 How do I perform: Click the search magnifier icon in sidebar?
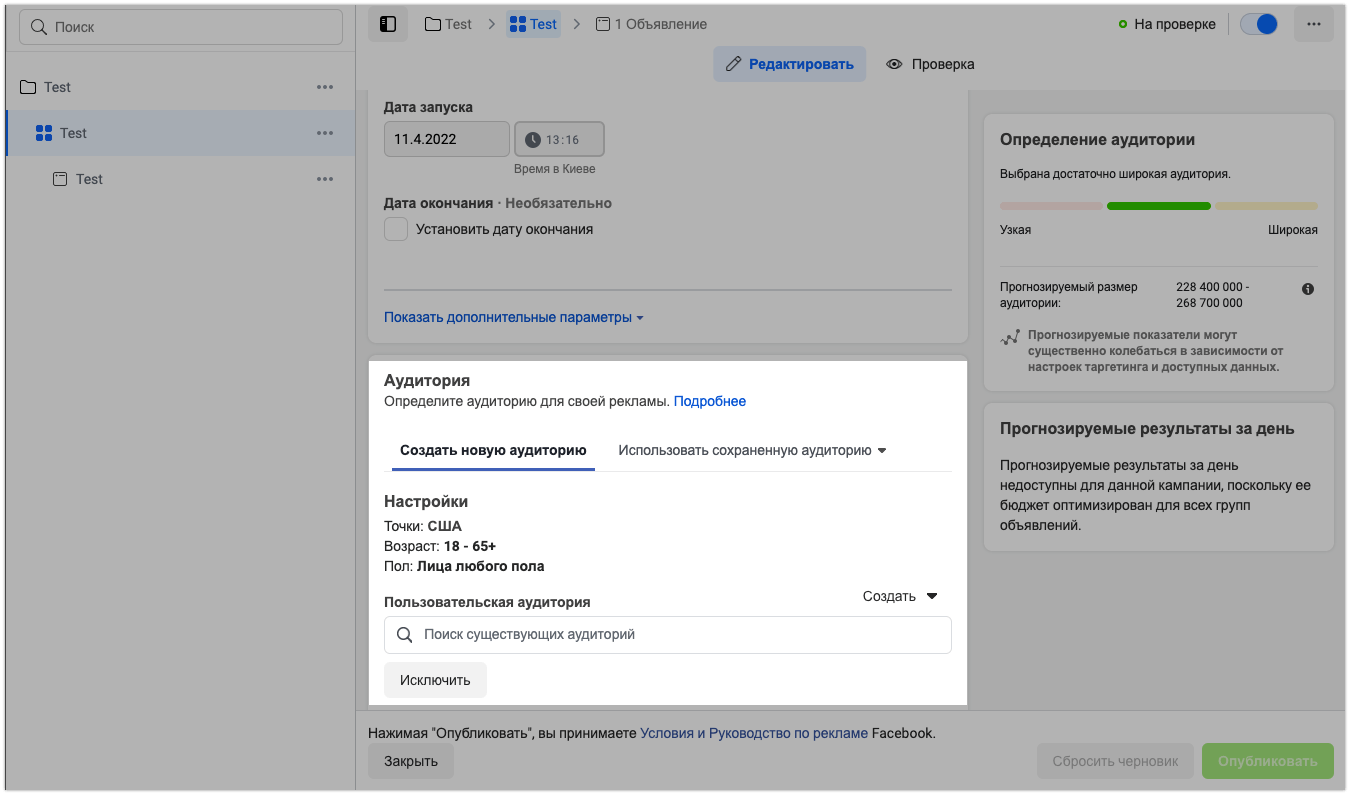coord(39,27)
